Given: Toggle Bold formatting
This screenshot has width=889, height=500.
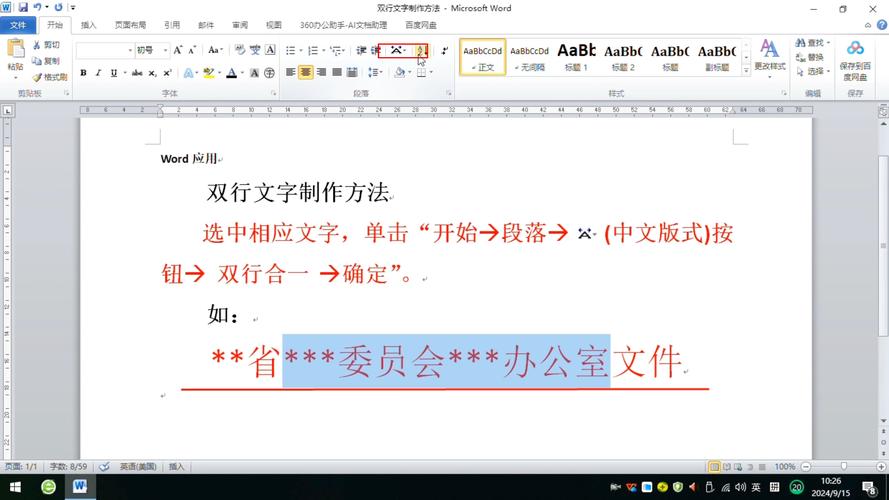Looking at the screenshot, I should [83, 73].
